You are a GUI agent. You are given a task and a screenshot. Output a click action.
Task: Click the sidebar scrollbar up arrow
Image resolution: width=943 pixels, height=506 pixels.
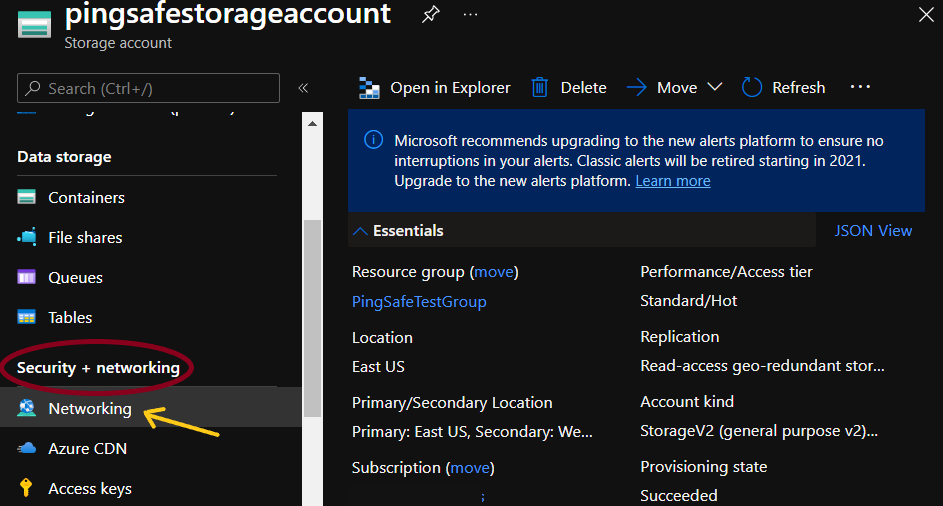[x=312, y=124]
